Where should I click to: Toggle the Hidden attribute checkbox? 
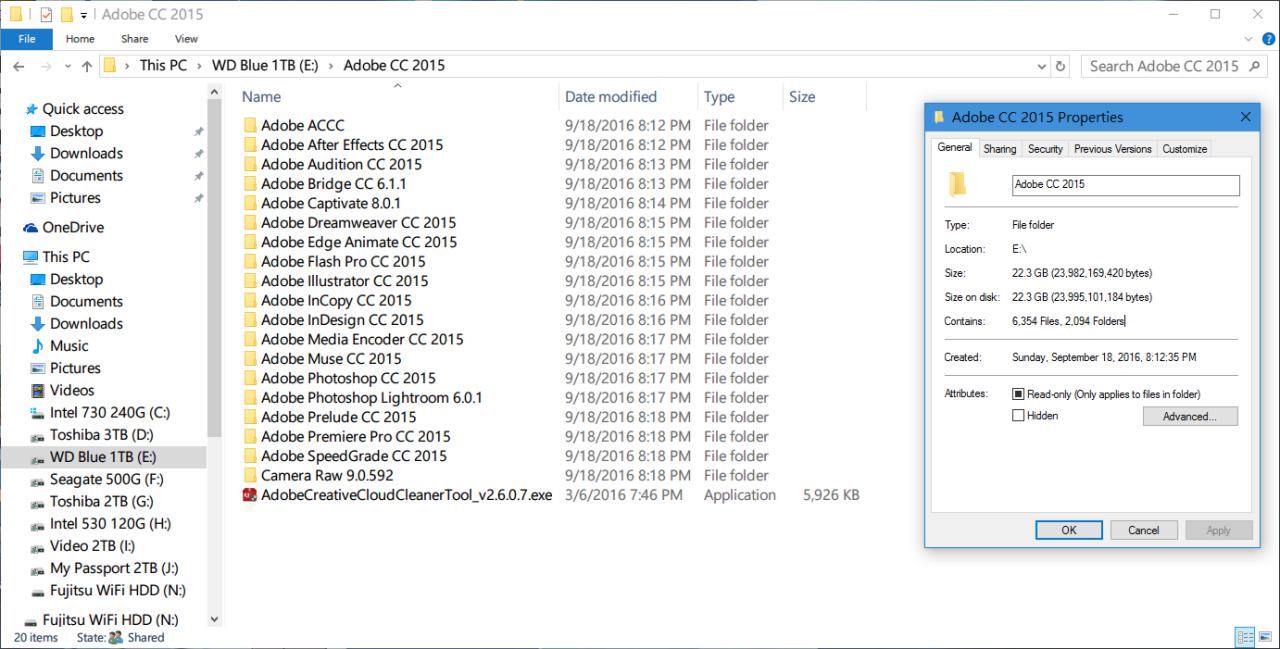point(1018,416)
